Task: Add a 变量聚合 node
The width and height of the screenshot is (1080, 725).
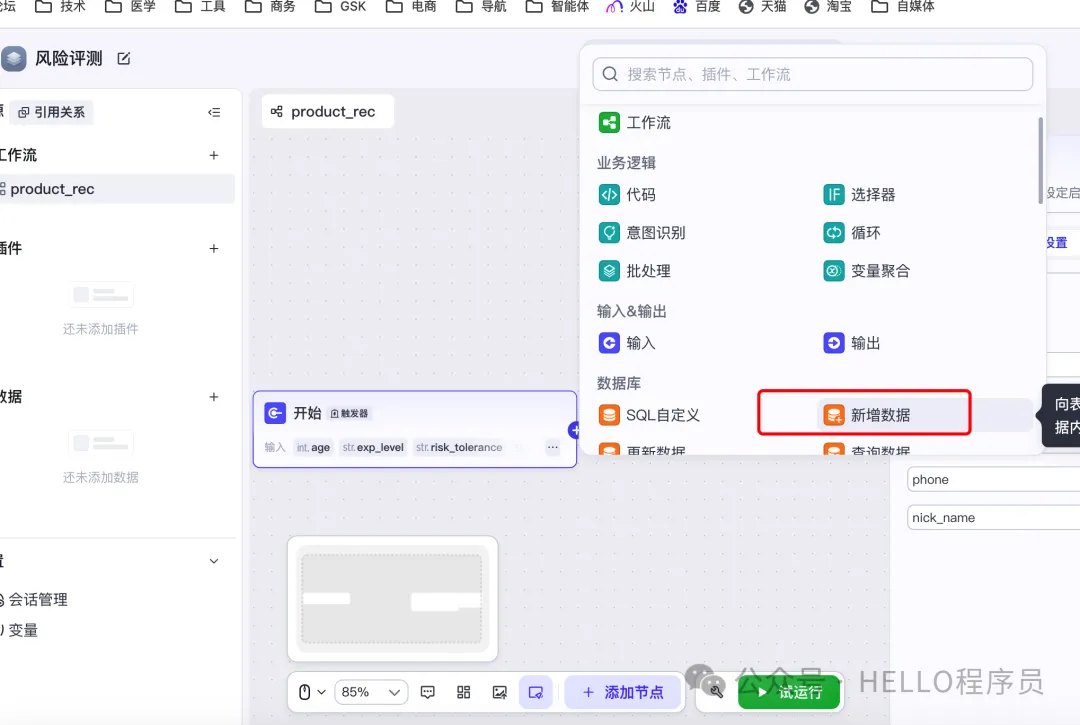Action: (866, 271)
